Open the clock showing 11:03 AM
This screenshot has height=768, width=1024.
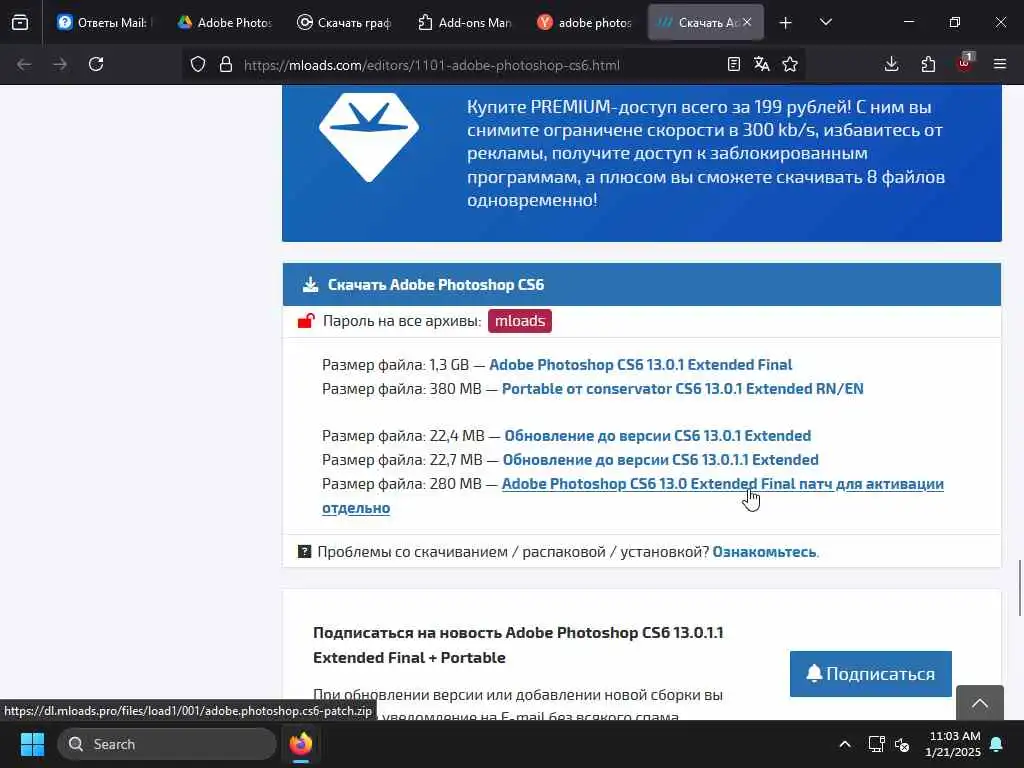pos(953,744)
